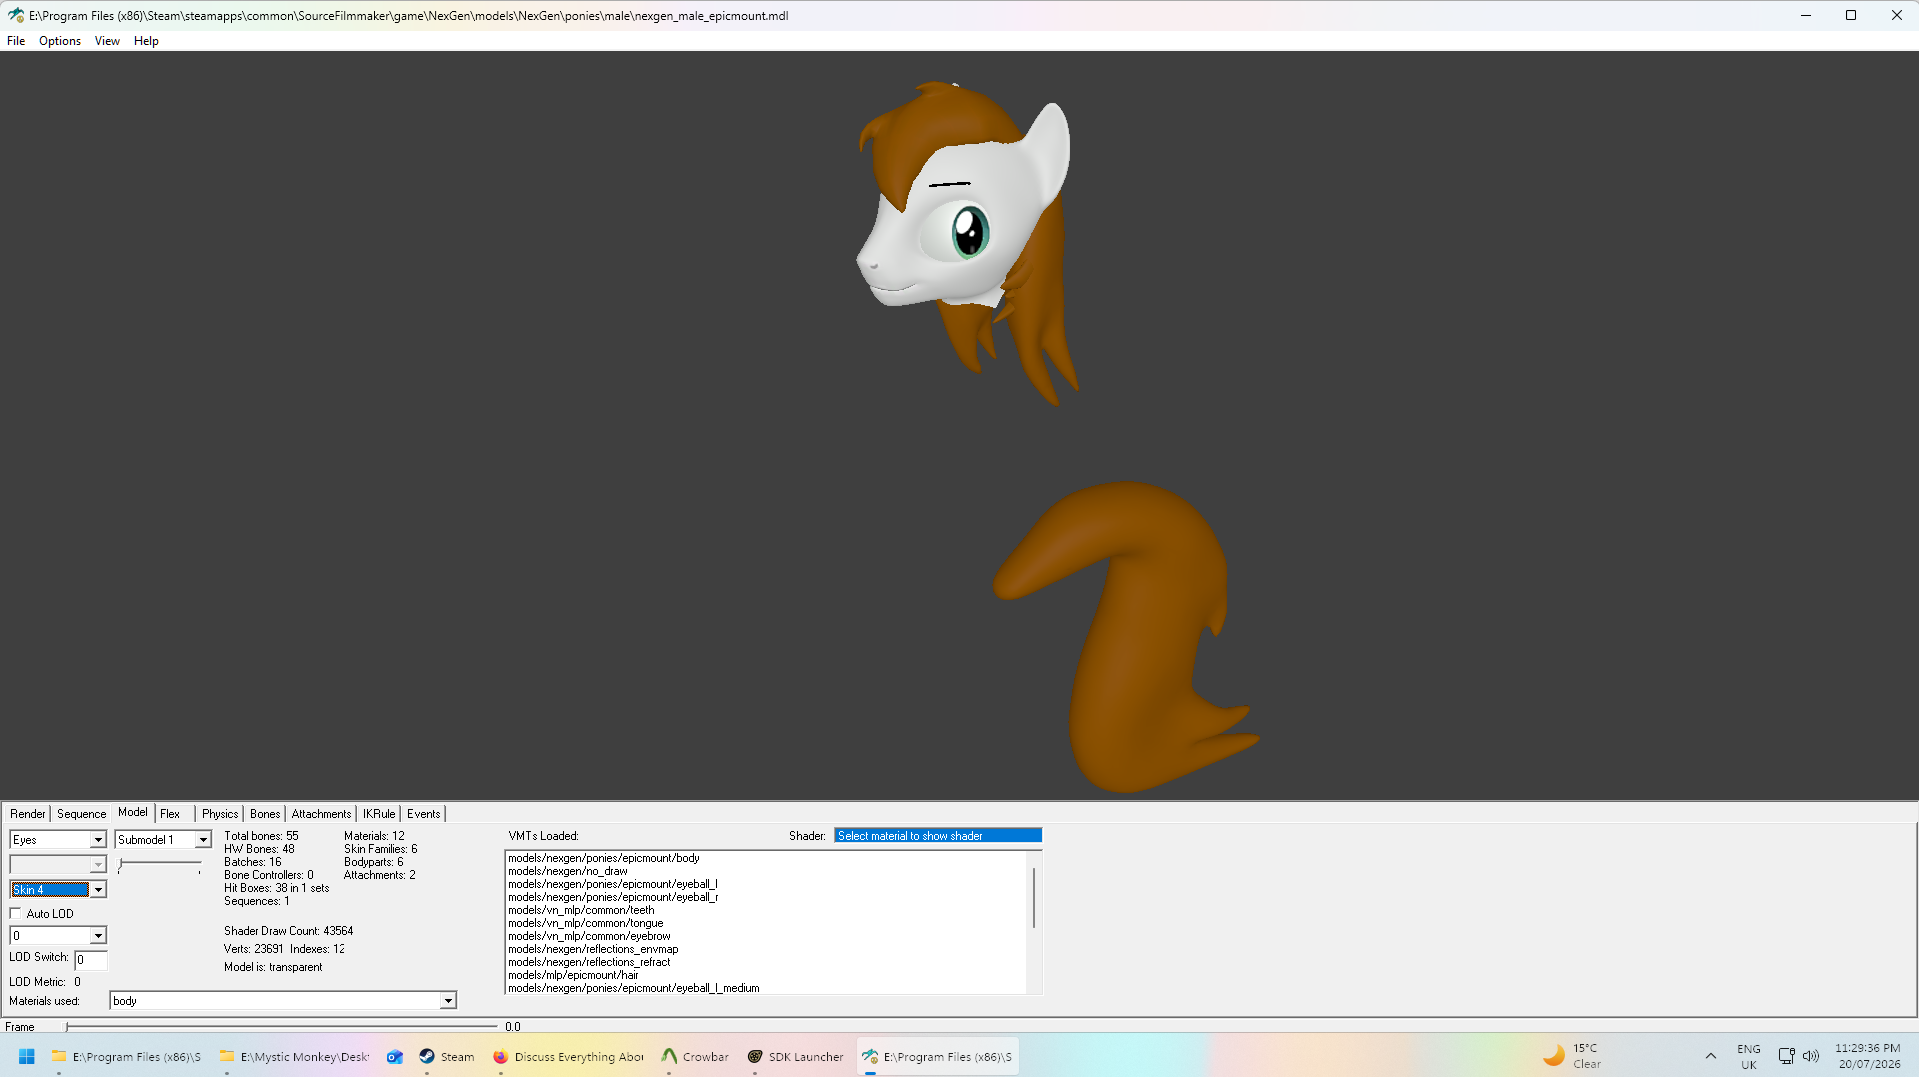1919x1077 pixels.
Task: Select models/nexgen/no_draw in VMT list
Action: 568,871
